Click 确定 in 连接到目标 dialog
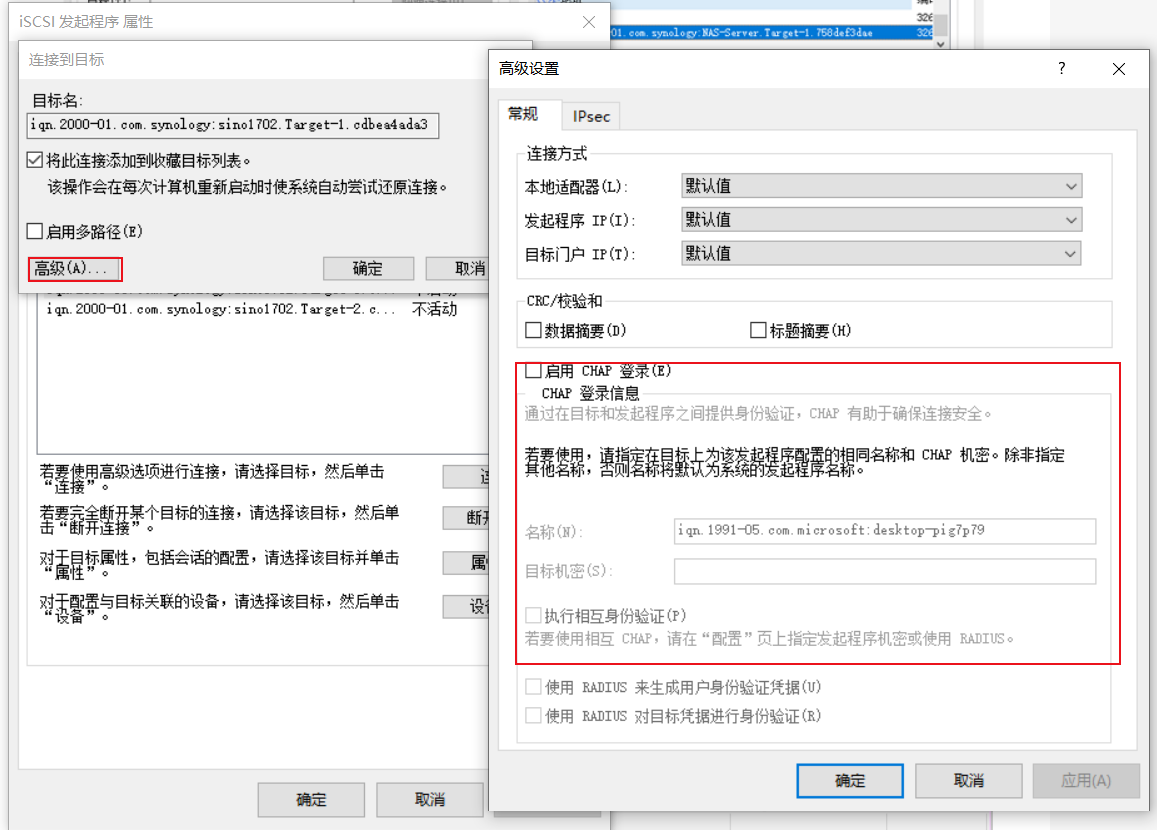1157x830 pixels. click(367, 269)
